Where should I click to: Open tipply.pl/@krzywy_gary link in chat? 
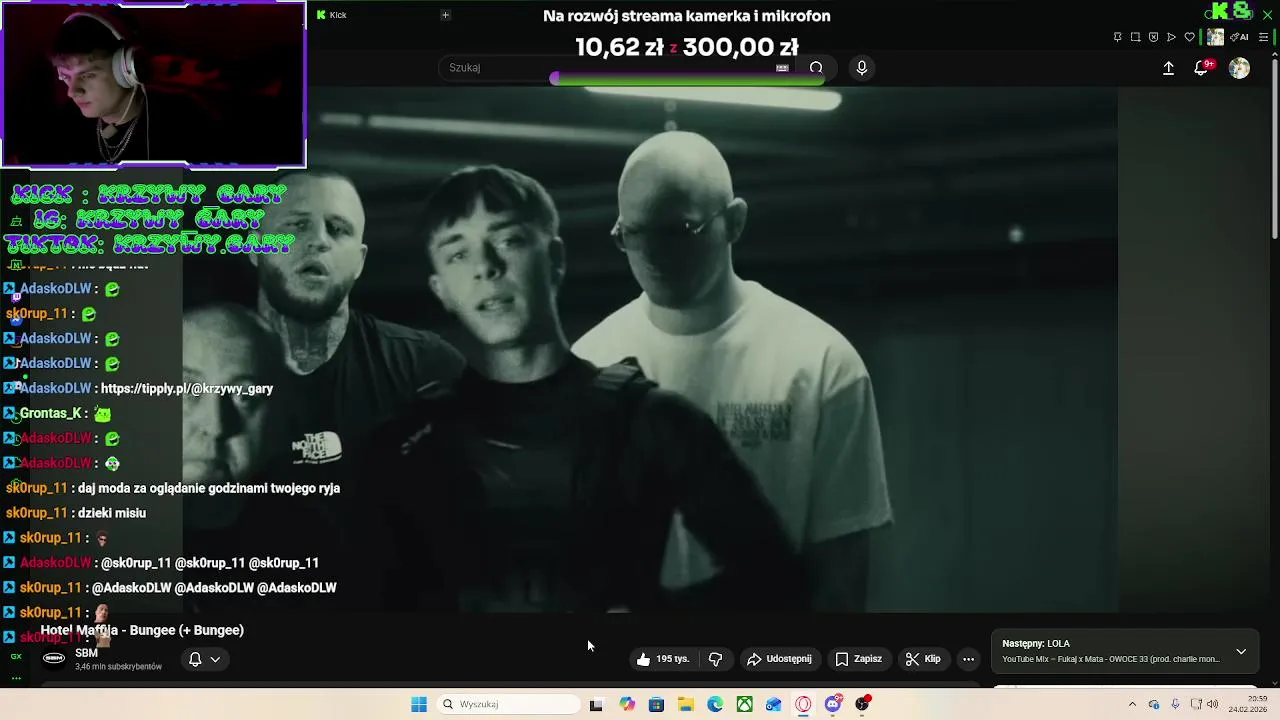coord(187,388)
